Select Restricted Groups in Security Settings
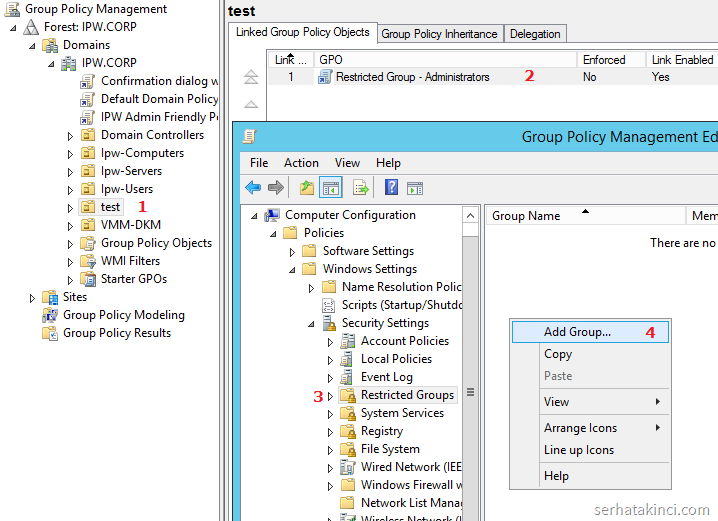The width and height of the screenshot is (718, 521). 407,395
